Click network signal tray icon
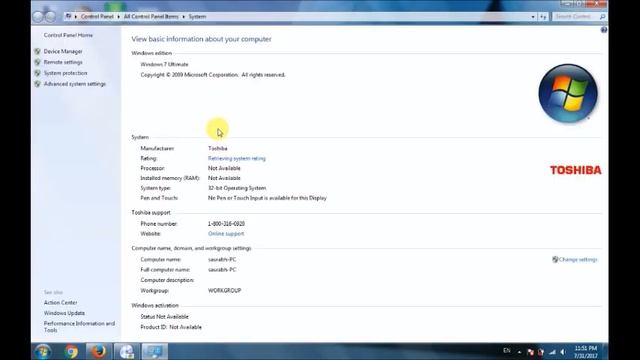Image resolution: width=640 pixels, height=360 pixels. click(552, 352)
